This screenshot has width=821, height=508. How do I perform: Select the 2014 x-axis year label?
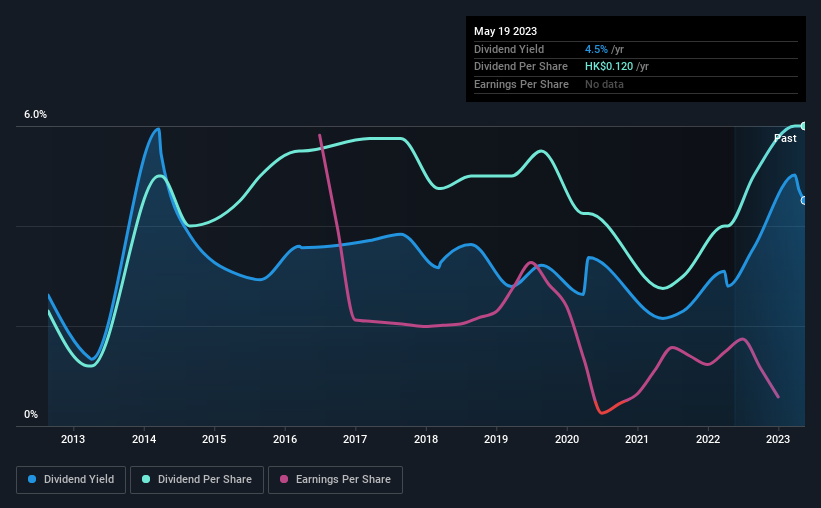[143, 439]
